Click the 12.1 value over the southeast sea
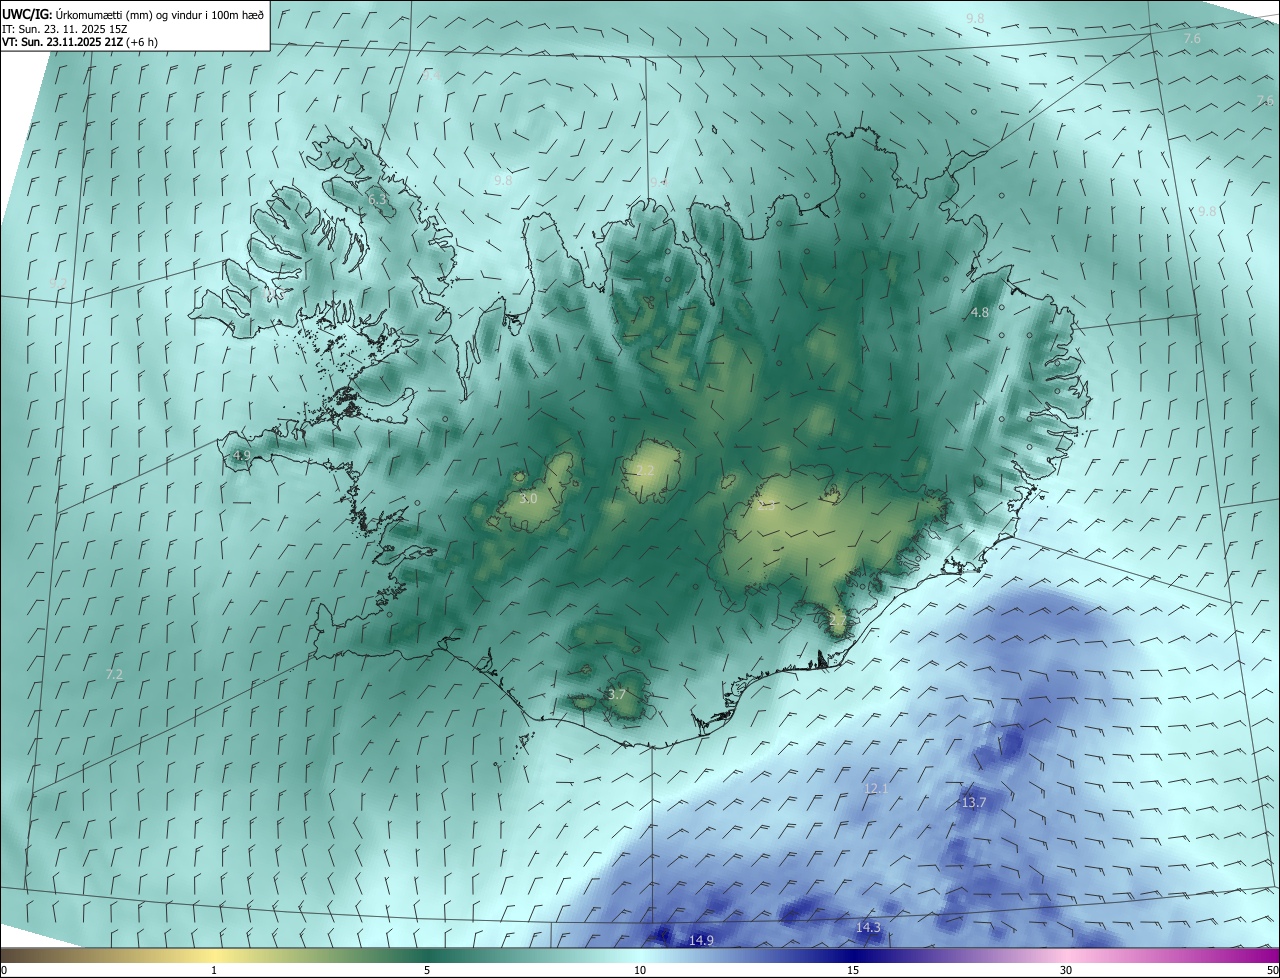This screenshot has width=1280, height=978. coord(876,789)
